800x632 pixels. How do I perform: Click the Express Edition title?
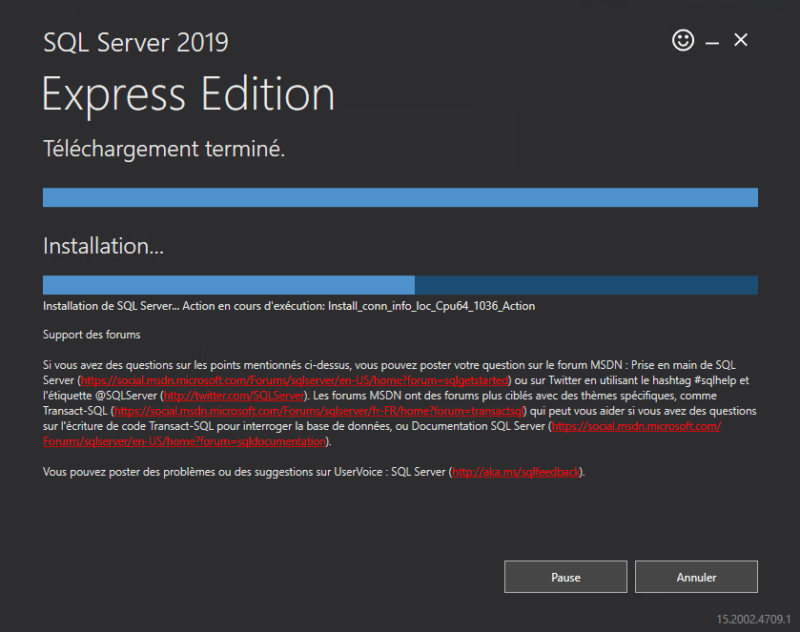point(188,95)
